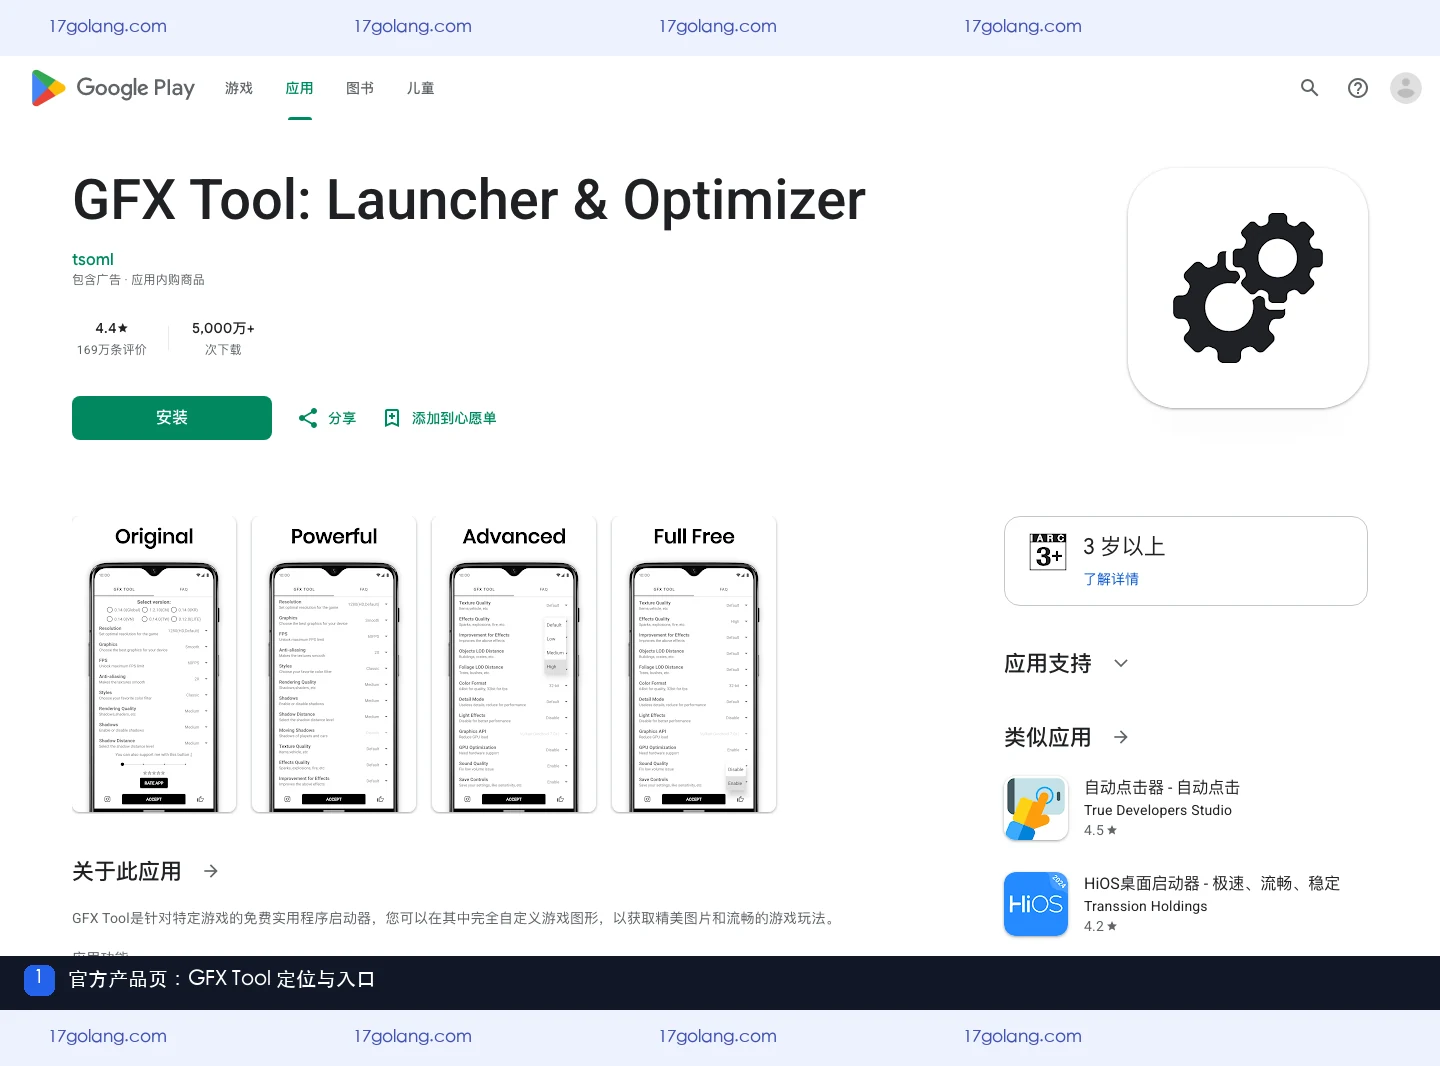Click Transsion Holdings developer name

tap(1146, 906)
